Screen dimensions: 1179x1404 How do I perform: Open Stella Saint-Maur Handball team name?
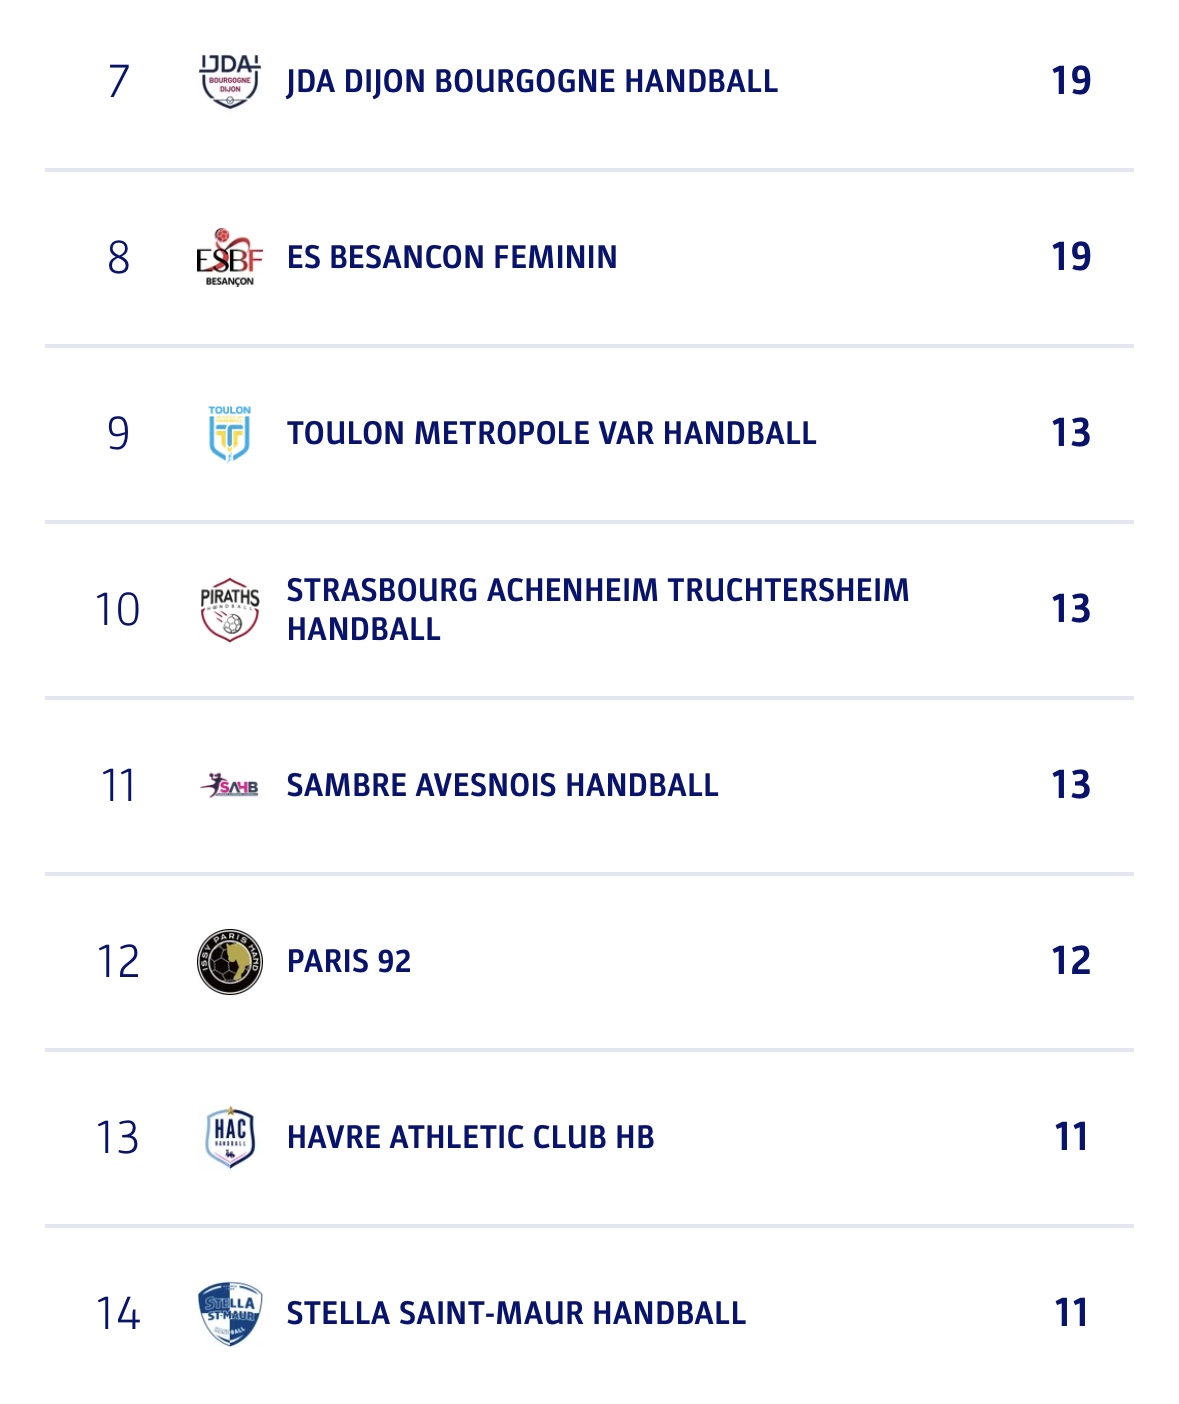[x=516, y=1313]
